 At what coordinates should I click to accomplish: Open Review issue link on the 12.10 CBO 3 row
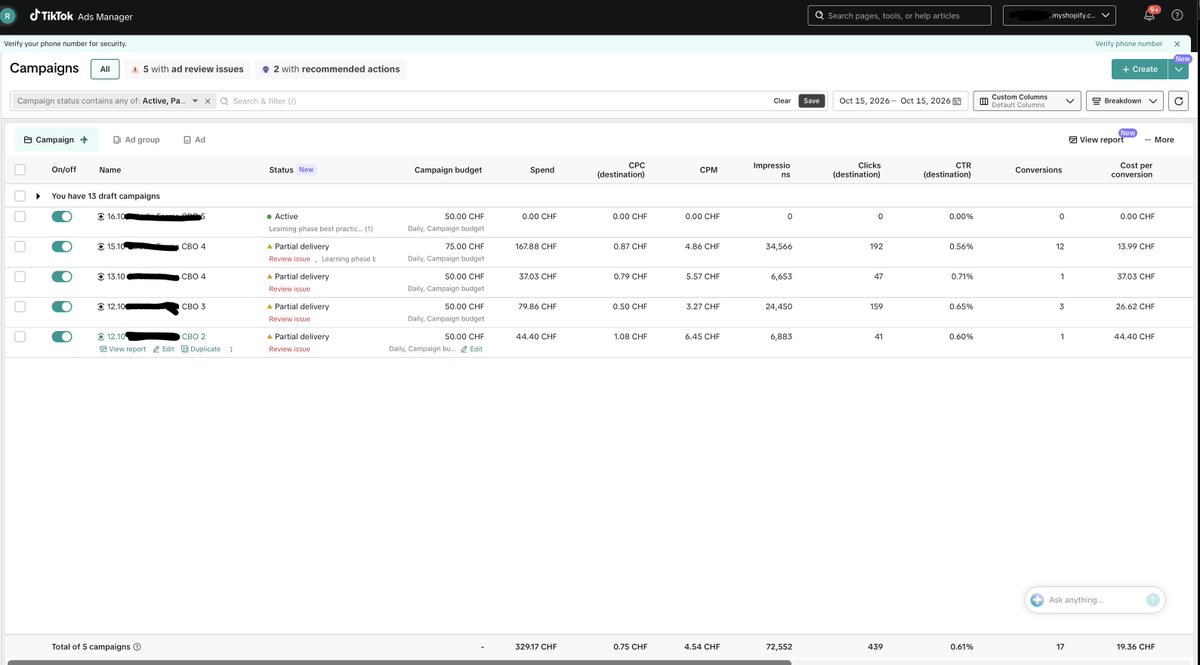click(289, 319)
